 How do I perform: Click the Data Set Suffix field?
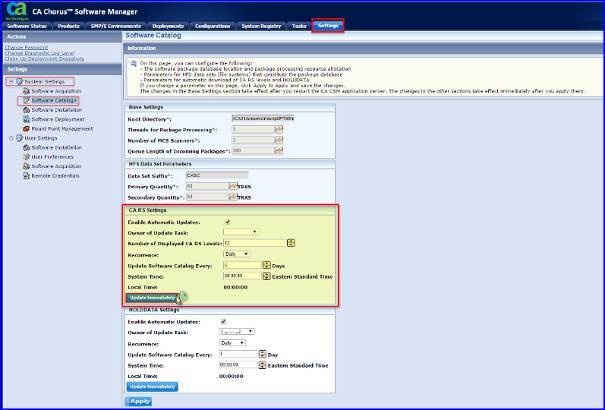click(217, 175)
